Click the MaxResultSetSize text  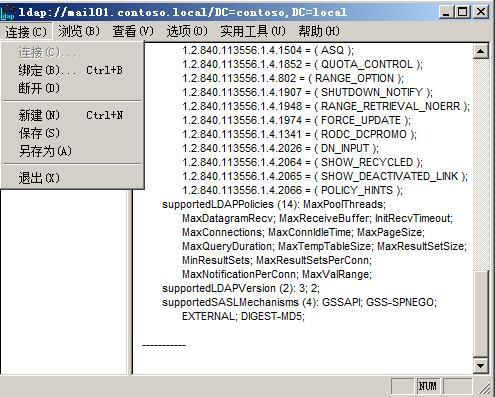coord(422,246)
